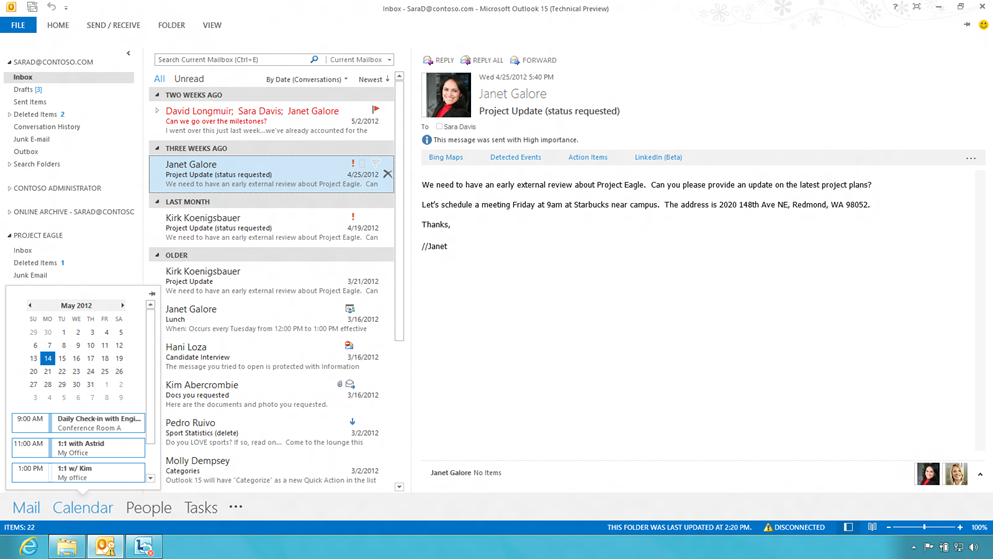
Task: Open the By Date (Conversations) arrangement dropdown
Action: tap(307, 79)
